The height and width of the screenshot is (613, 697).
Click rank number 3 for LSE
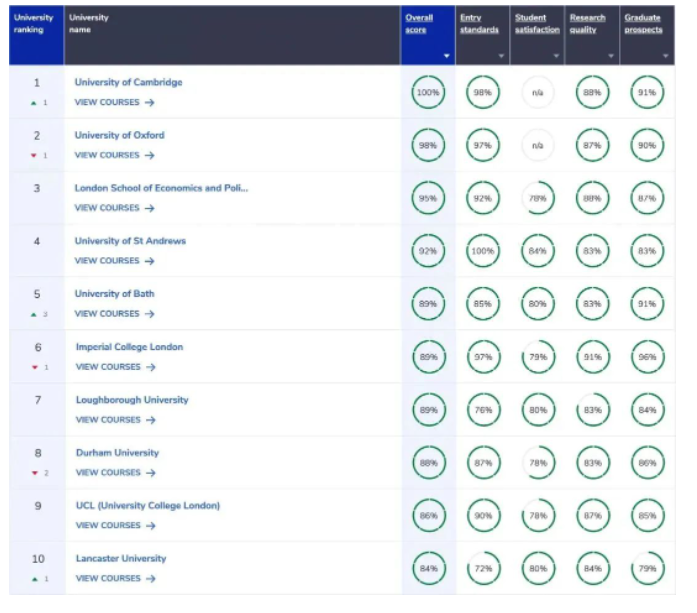(37, 188)
